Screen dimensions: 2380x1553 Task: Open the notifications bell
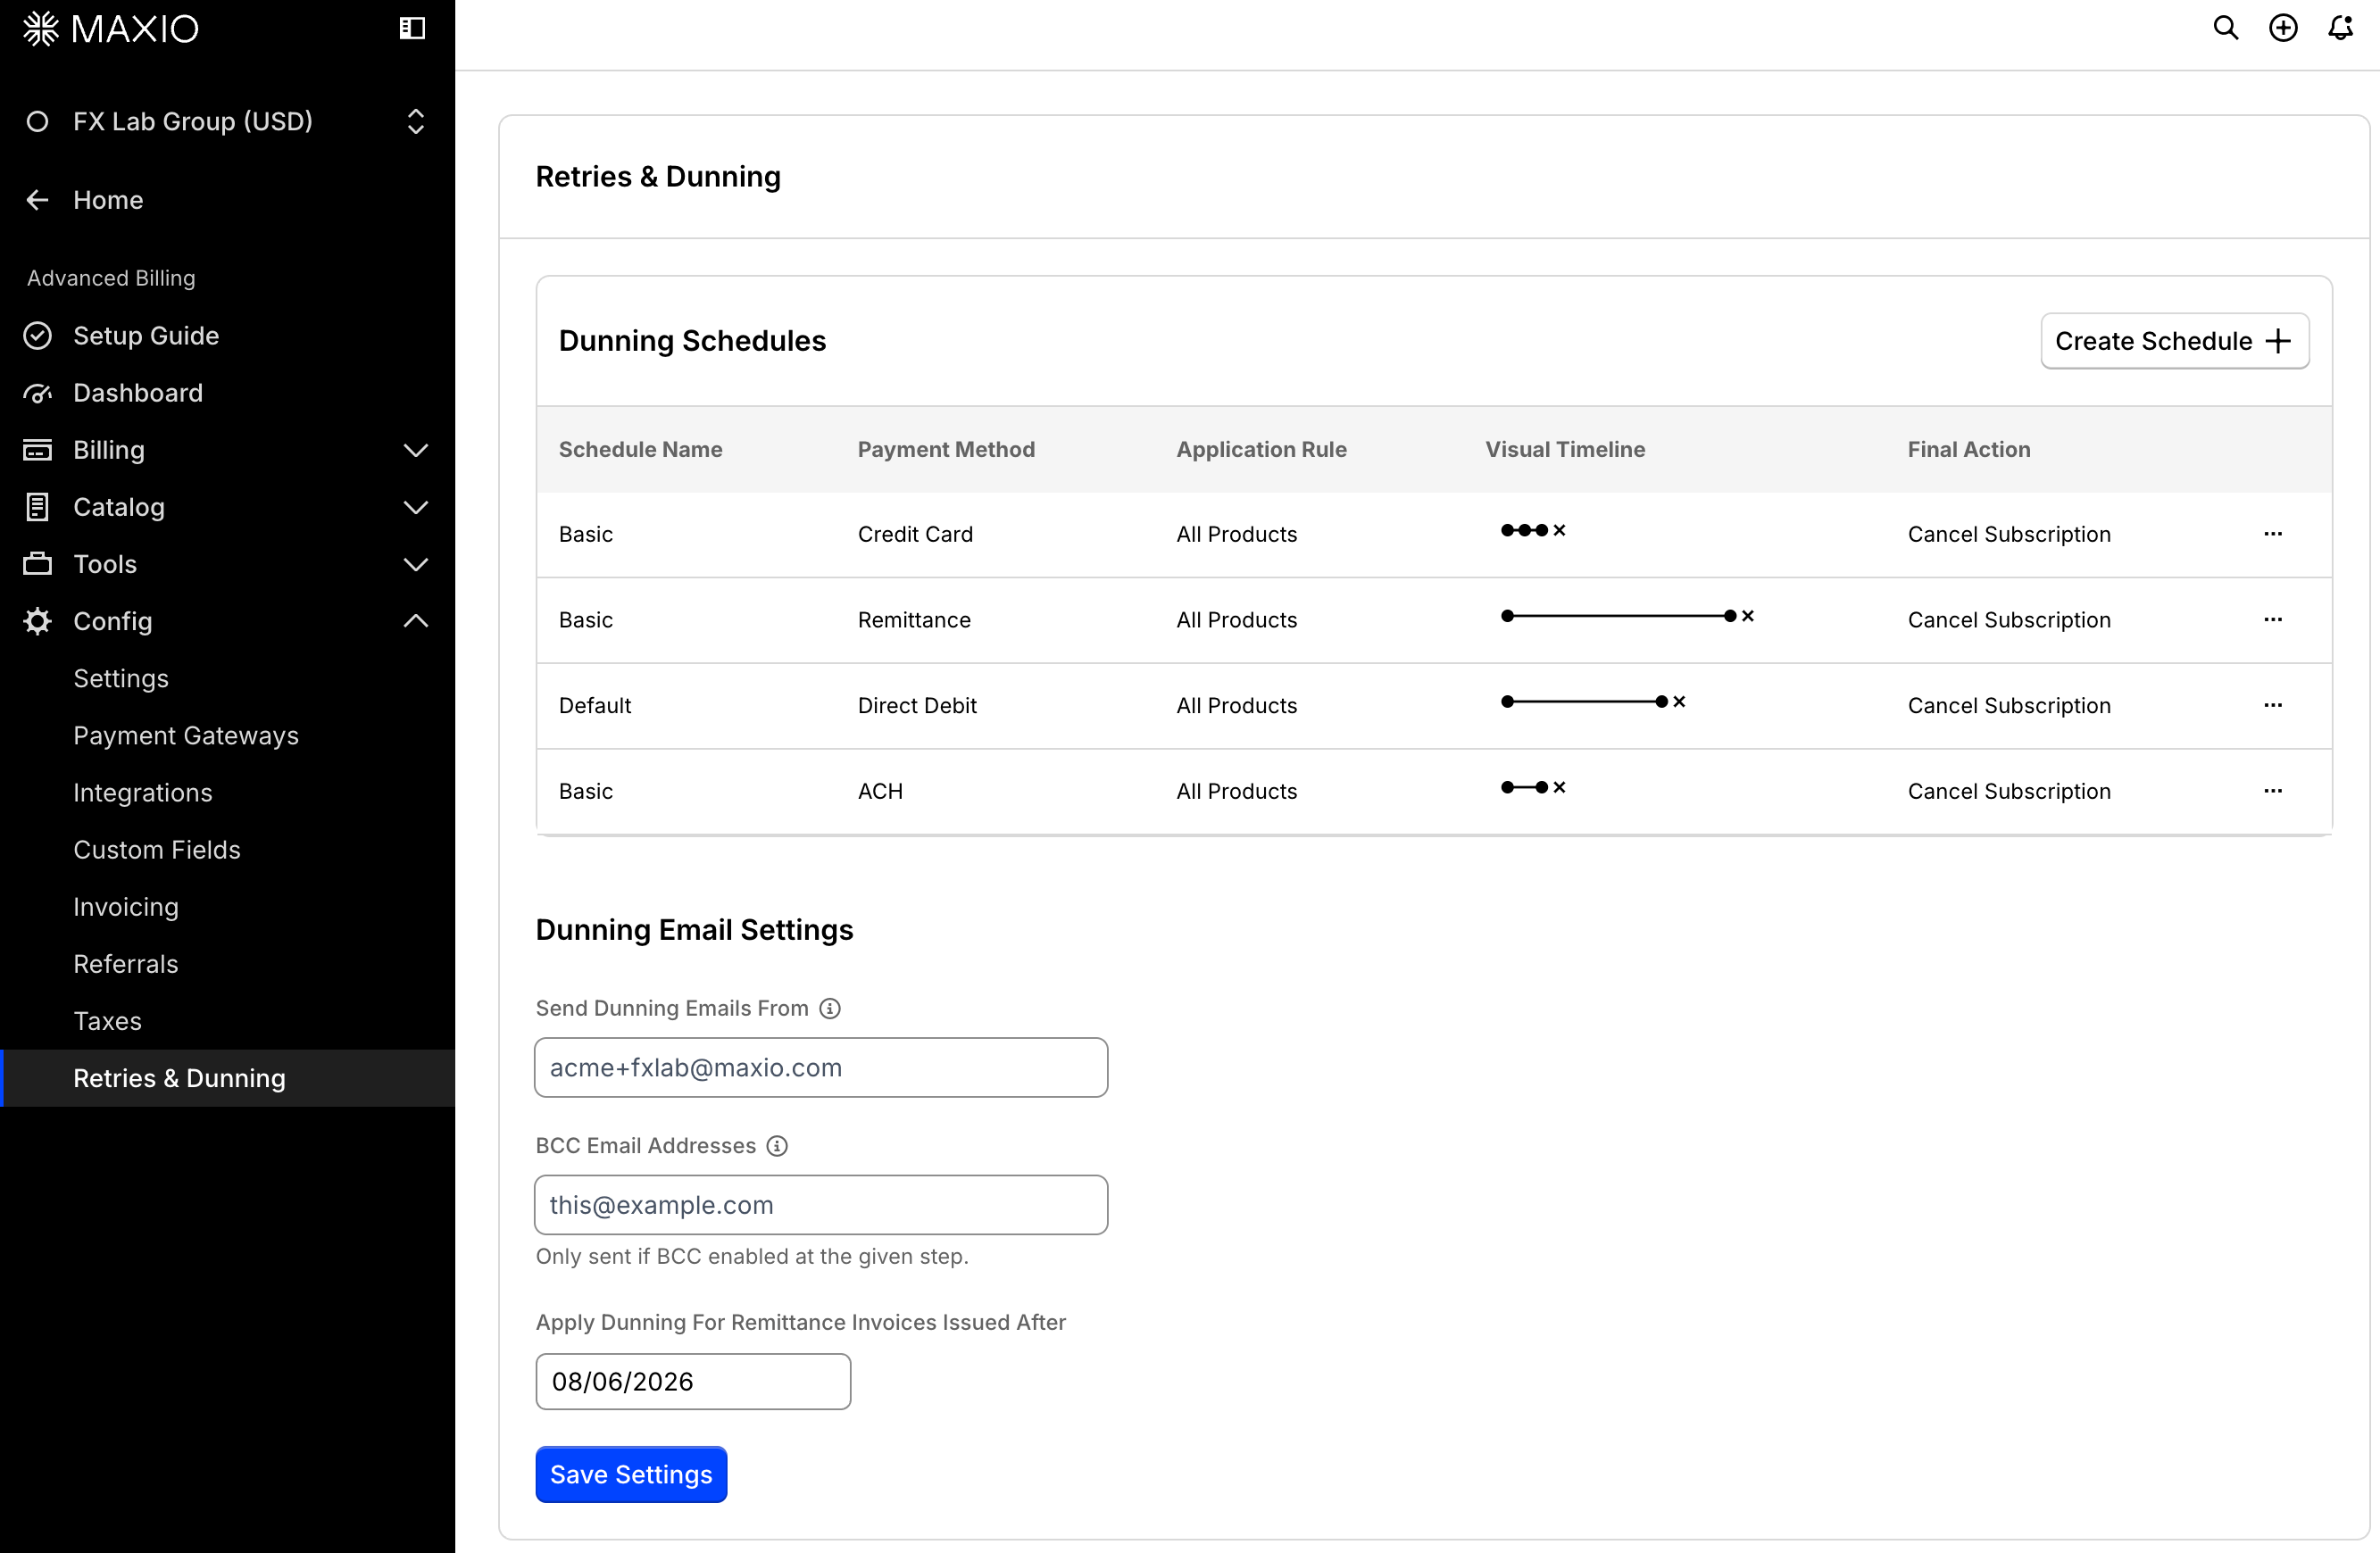tap(2340, 28)
